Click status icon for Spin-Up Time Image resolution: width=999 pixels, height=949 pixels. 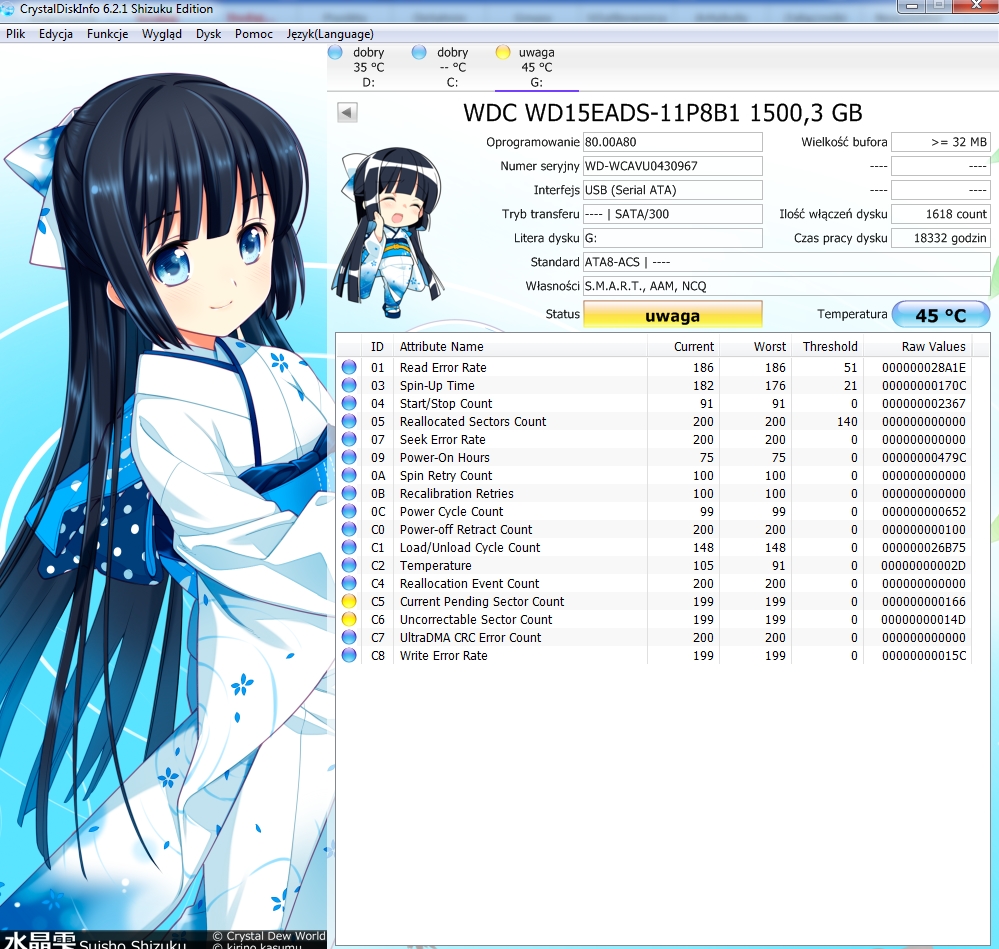pos(349,385)
